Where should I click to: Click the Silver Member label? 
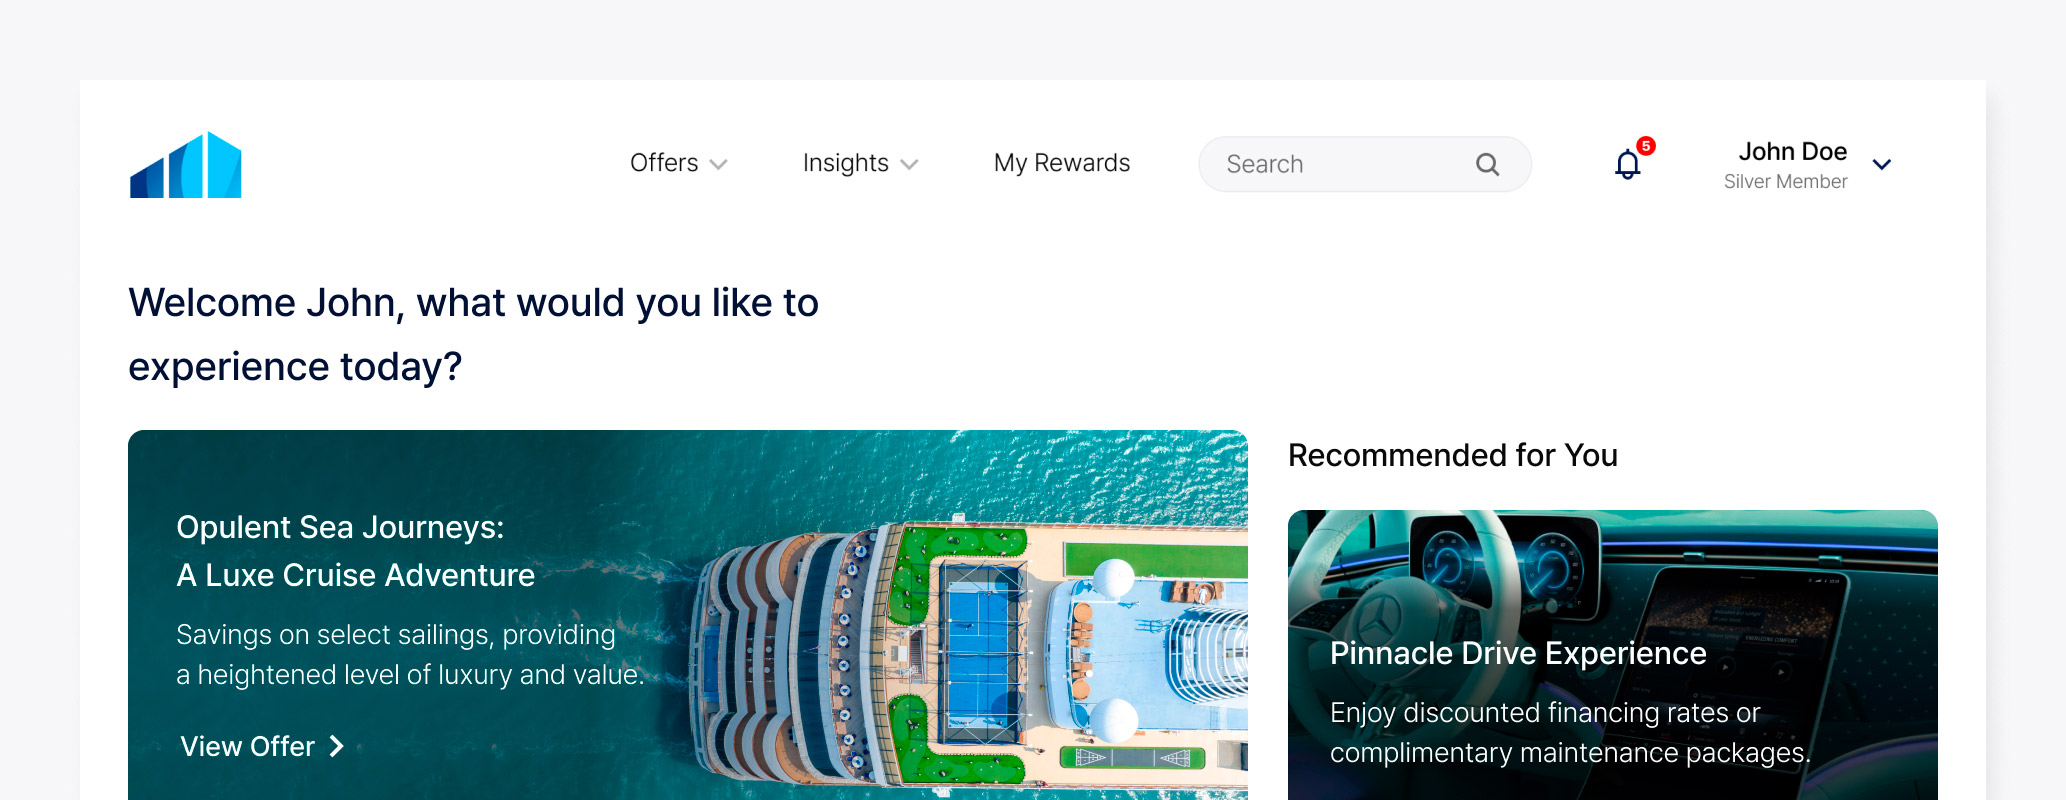click(x=1784, y=181)
